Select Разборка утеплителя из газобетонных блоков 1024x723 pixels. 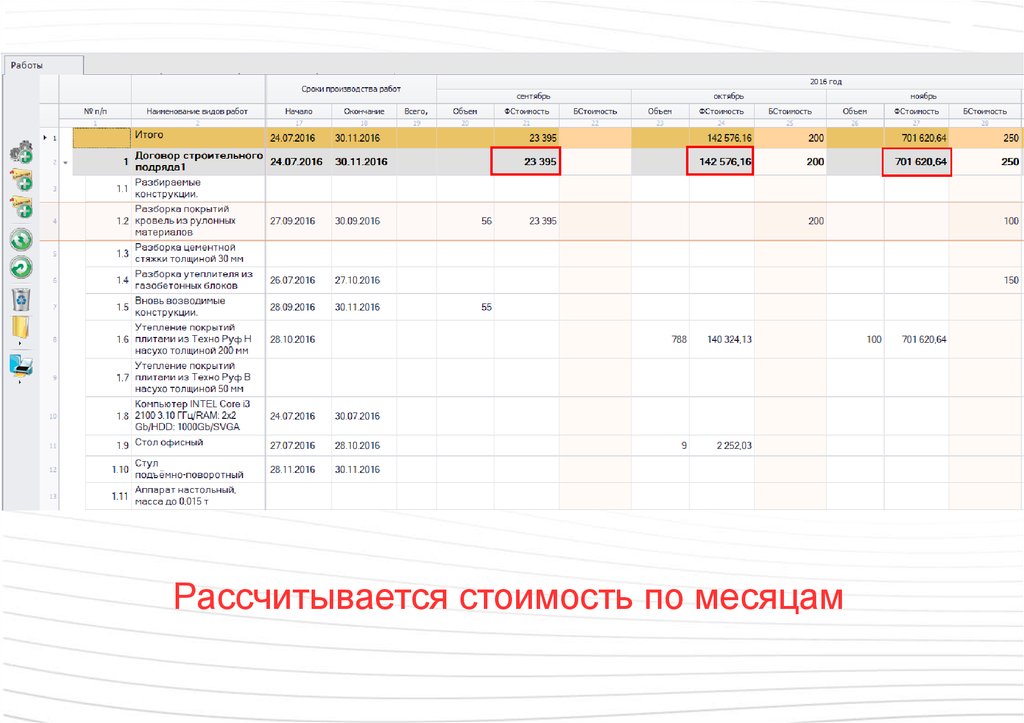[198, 280]
